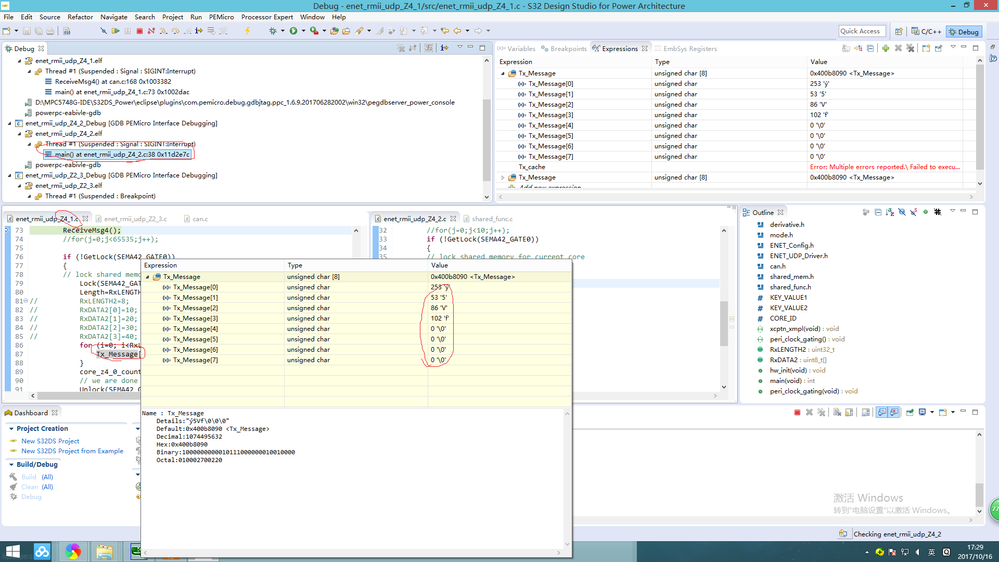
Task: Click the Last Edit Location toolbar icon
Action: tap(444, 31)
